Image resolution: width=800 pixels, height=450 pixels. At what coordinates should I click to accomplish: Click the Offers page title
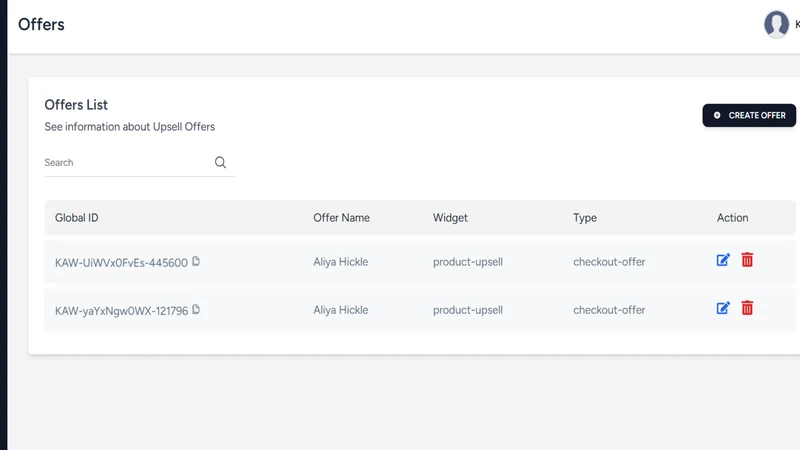coord(41,24)
